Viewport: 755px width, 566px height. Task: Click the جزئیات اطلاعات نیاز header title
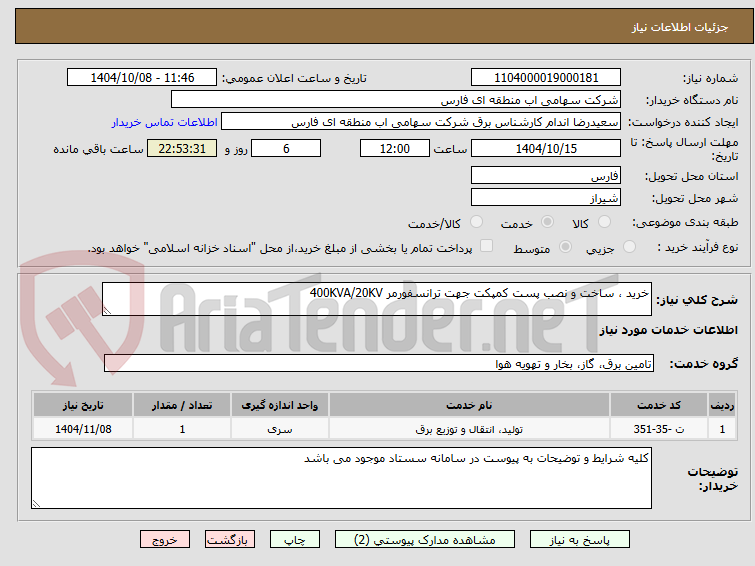[x=680, y=27]
